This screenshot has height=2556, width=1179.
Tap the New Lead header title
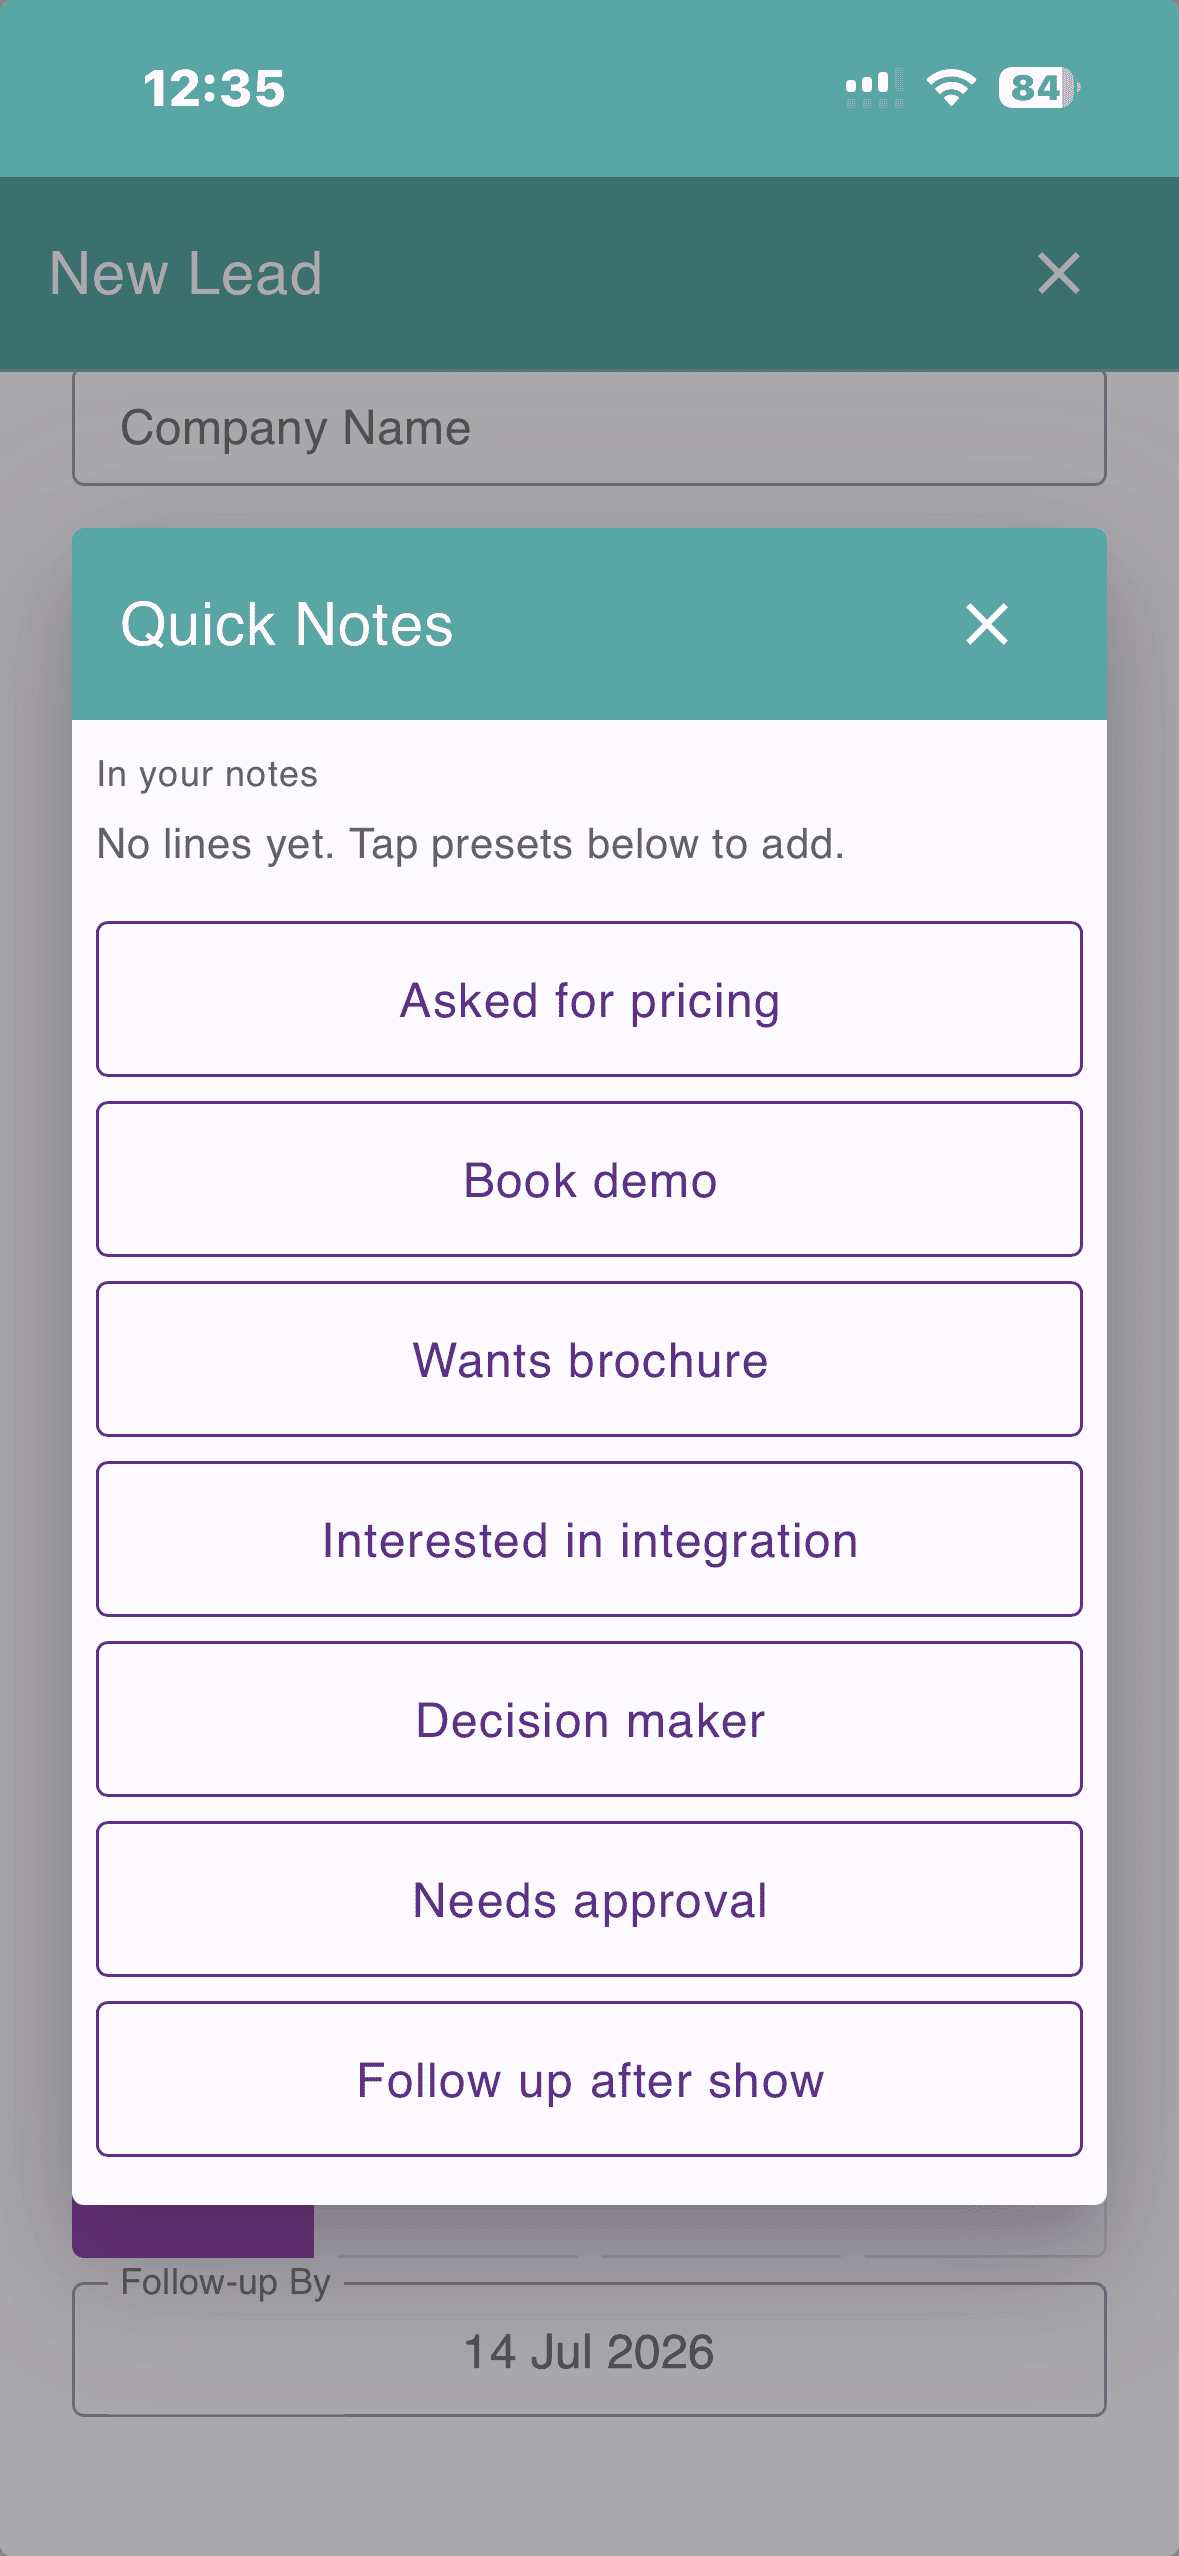coord(186,273)
